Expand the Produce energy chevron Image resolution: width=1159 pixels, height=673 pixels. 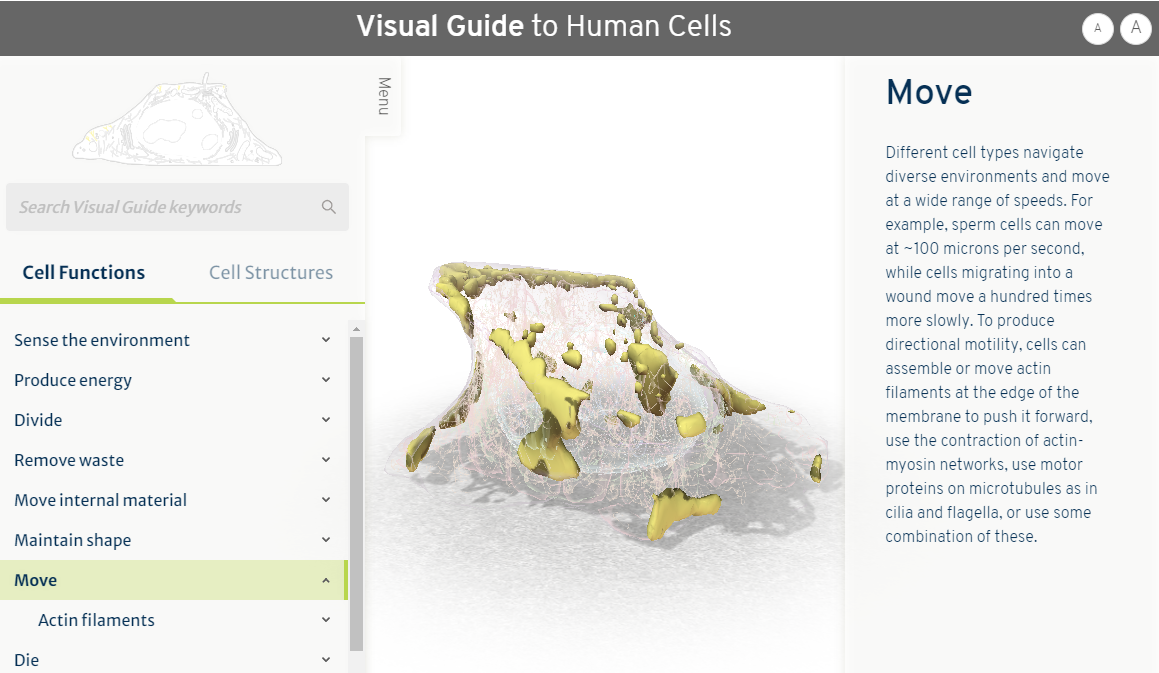(326, 380)
